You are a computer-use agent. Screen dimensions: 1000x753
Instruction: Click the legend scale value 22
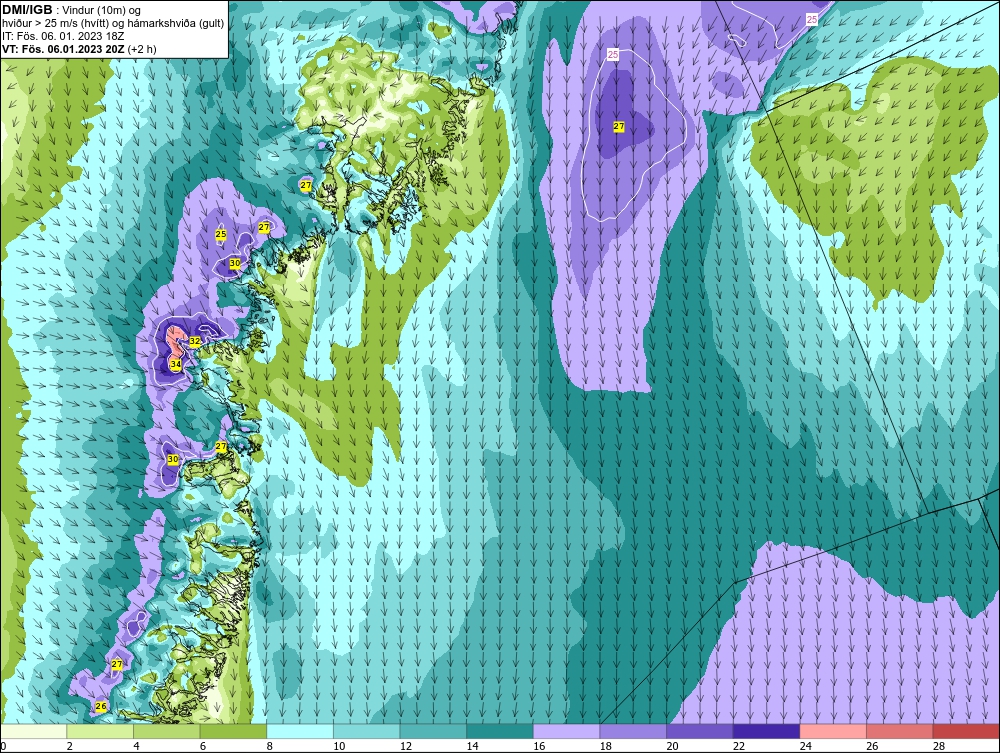[739, 746]
